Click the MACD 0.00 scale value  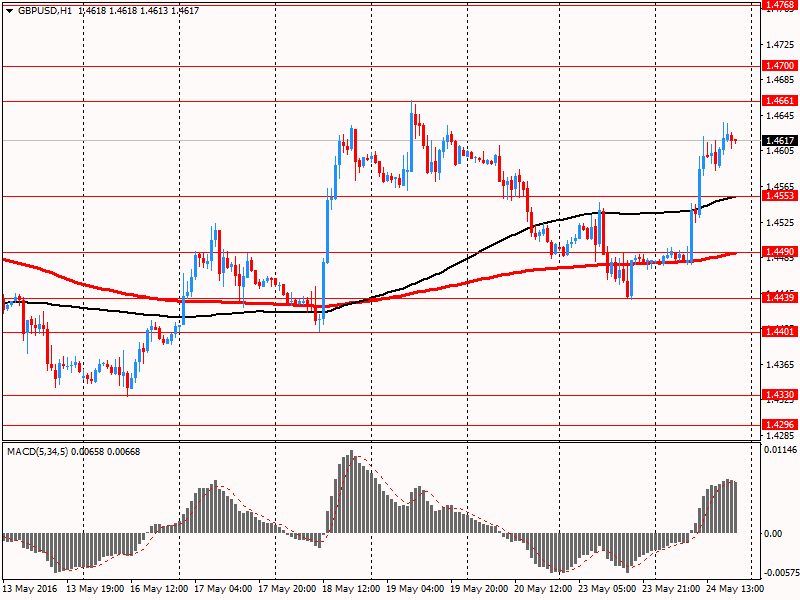(x=773, y=534)
